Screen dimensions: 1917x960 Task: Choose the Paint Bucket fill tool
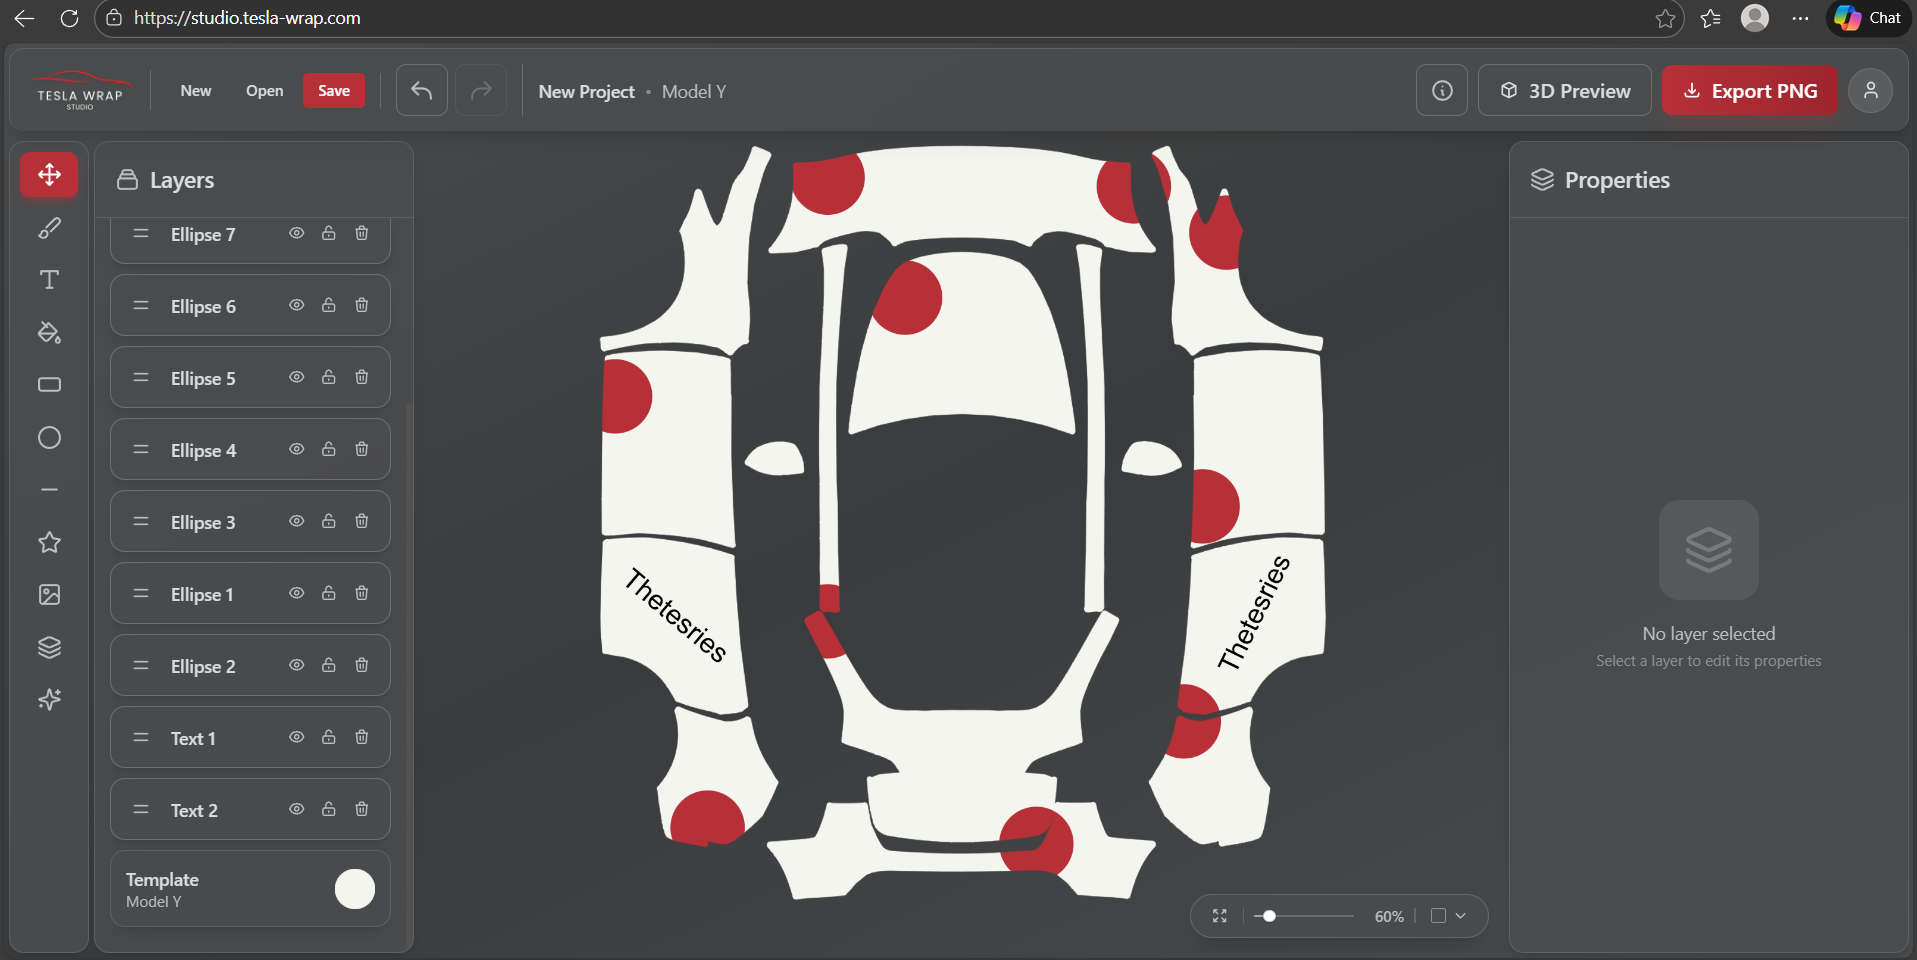(x=49, y=333)
